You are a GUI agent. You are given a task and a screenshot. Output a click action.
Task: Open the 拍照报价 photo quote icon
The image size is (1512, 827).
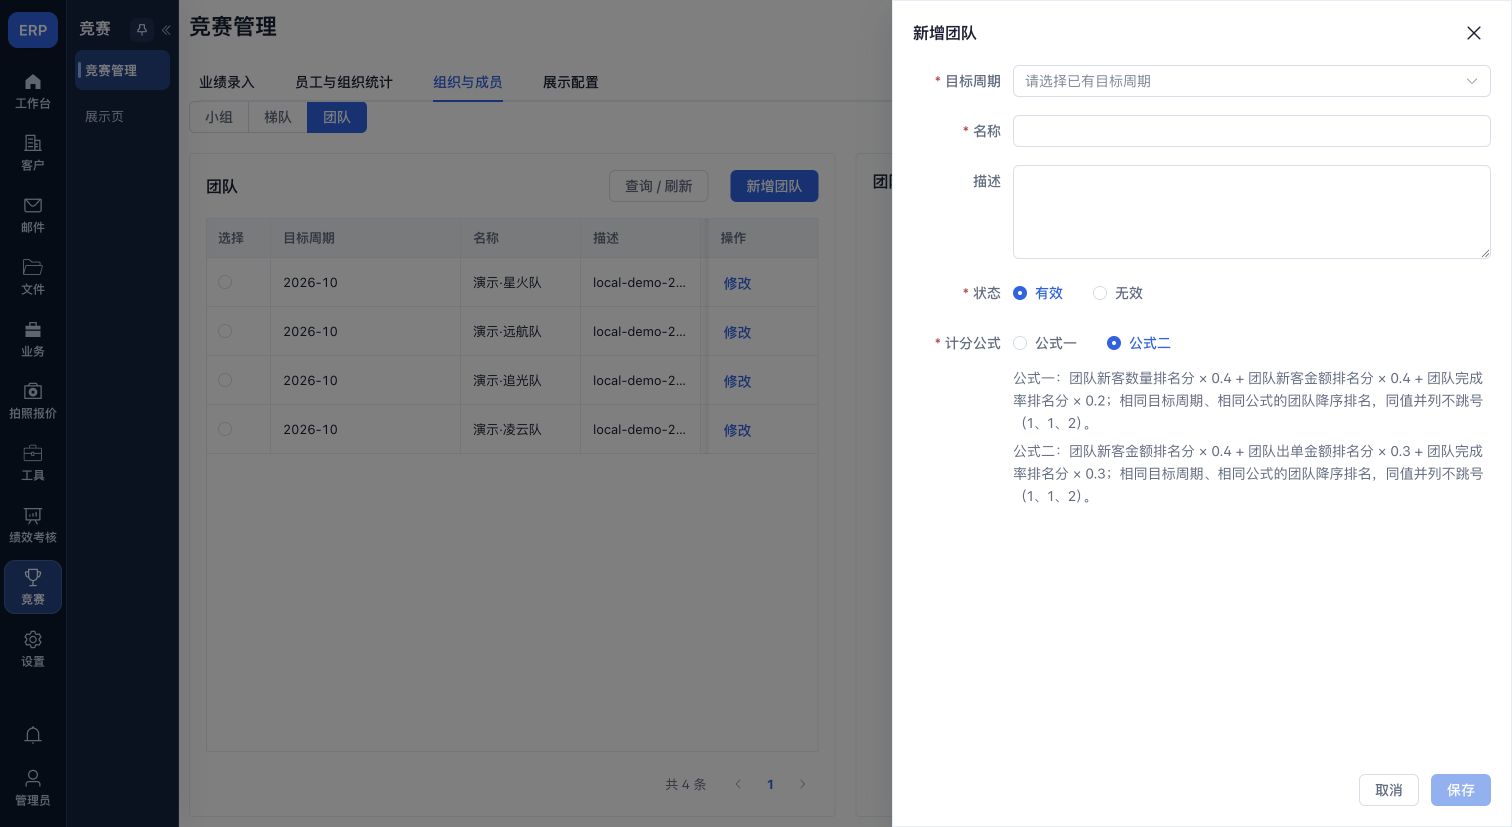pyautogui.click(x=33, y=401)
